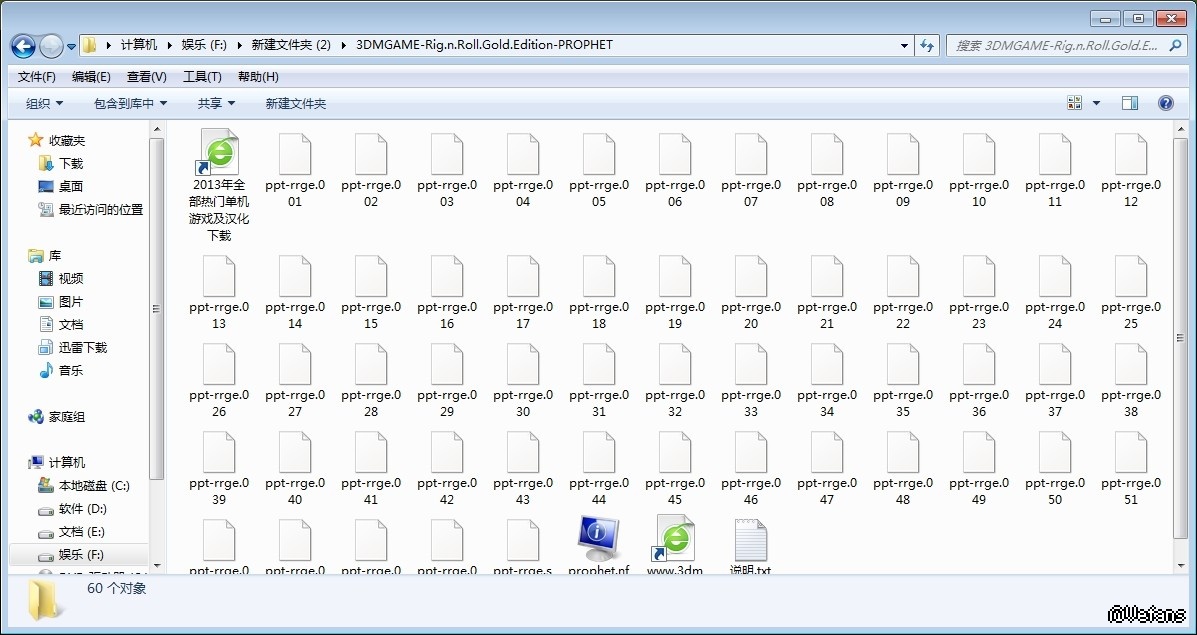Viewport: 1197px width, 635px height.
Task: Click the back navigation arrow
Action: pos(24,46)
